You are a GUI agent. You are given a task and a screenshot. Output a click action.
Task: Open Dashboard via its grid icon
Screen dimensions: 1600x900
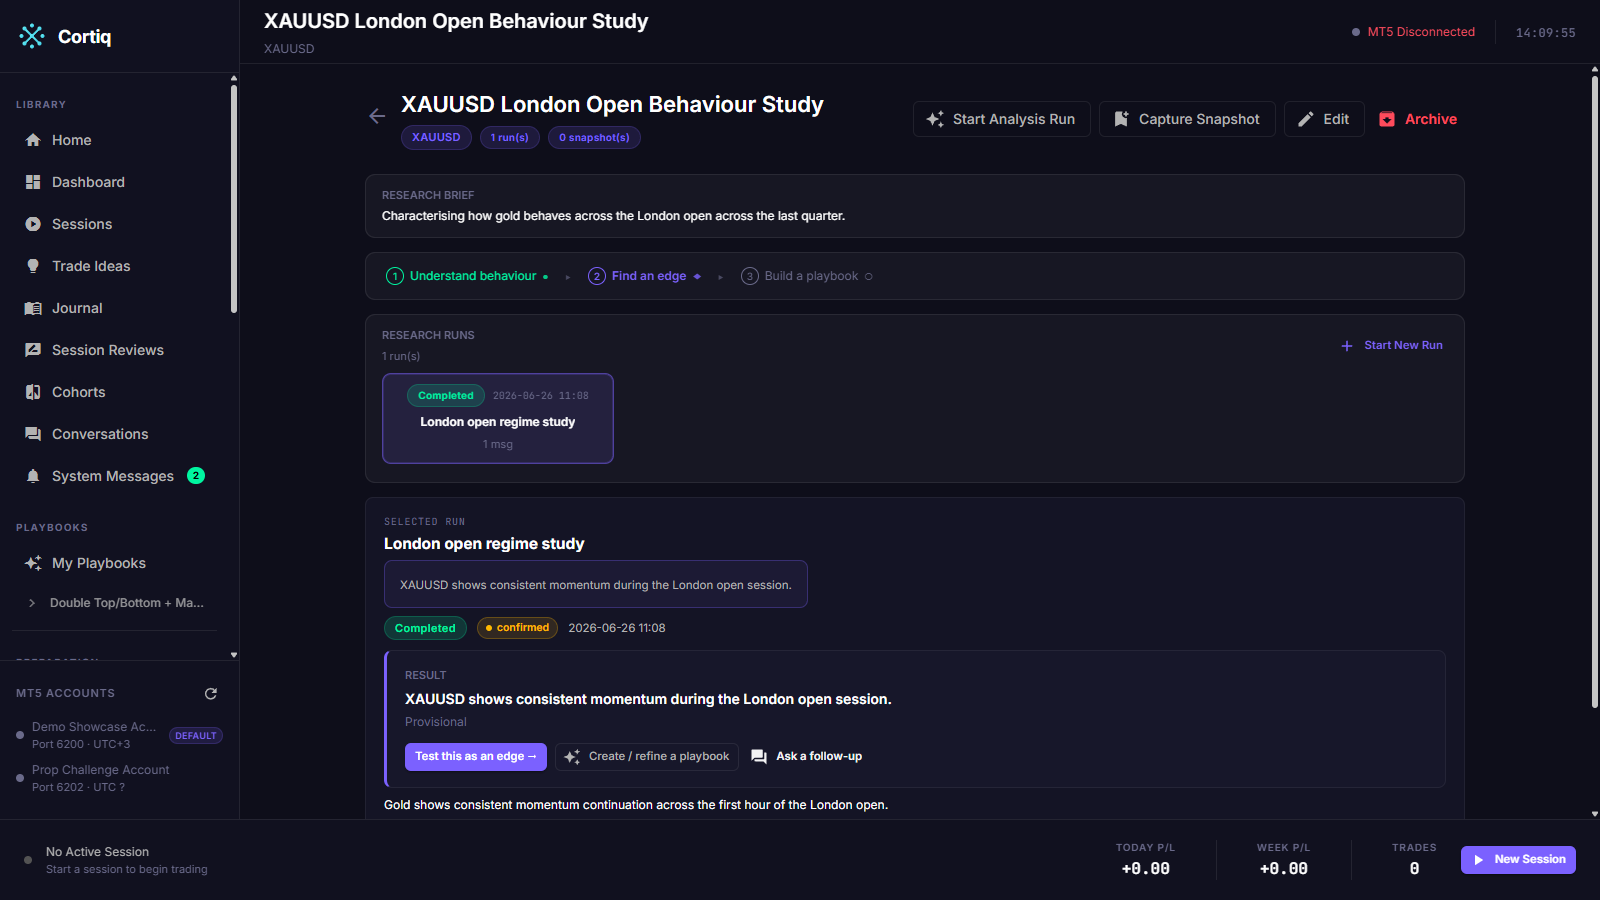pos(33,182)
